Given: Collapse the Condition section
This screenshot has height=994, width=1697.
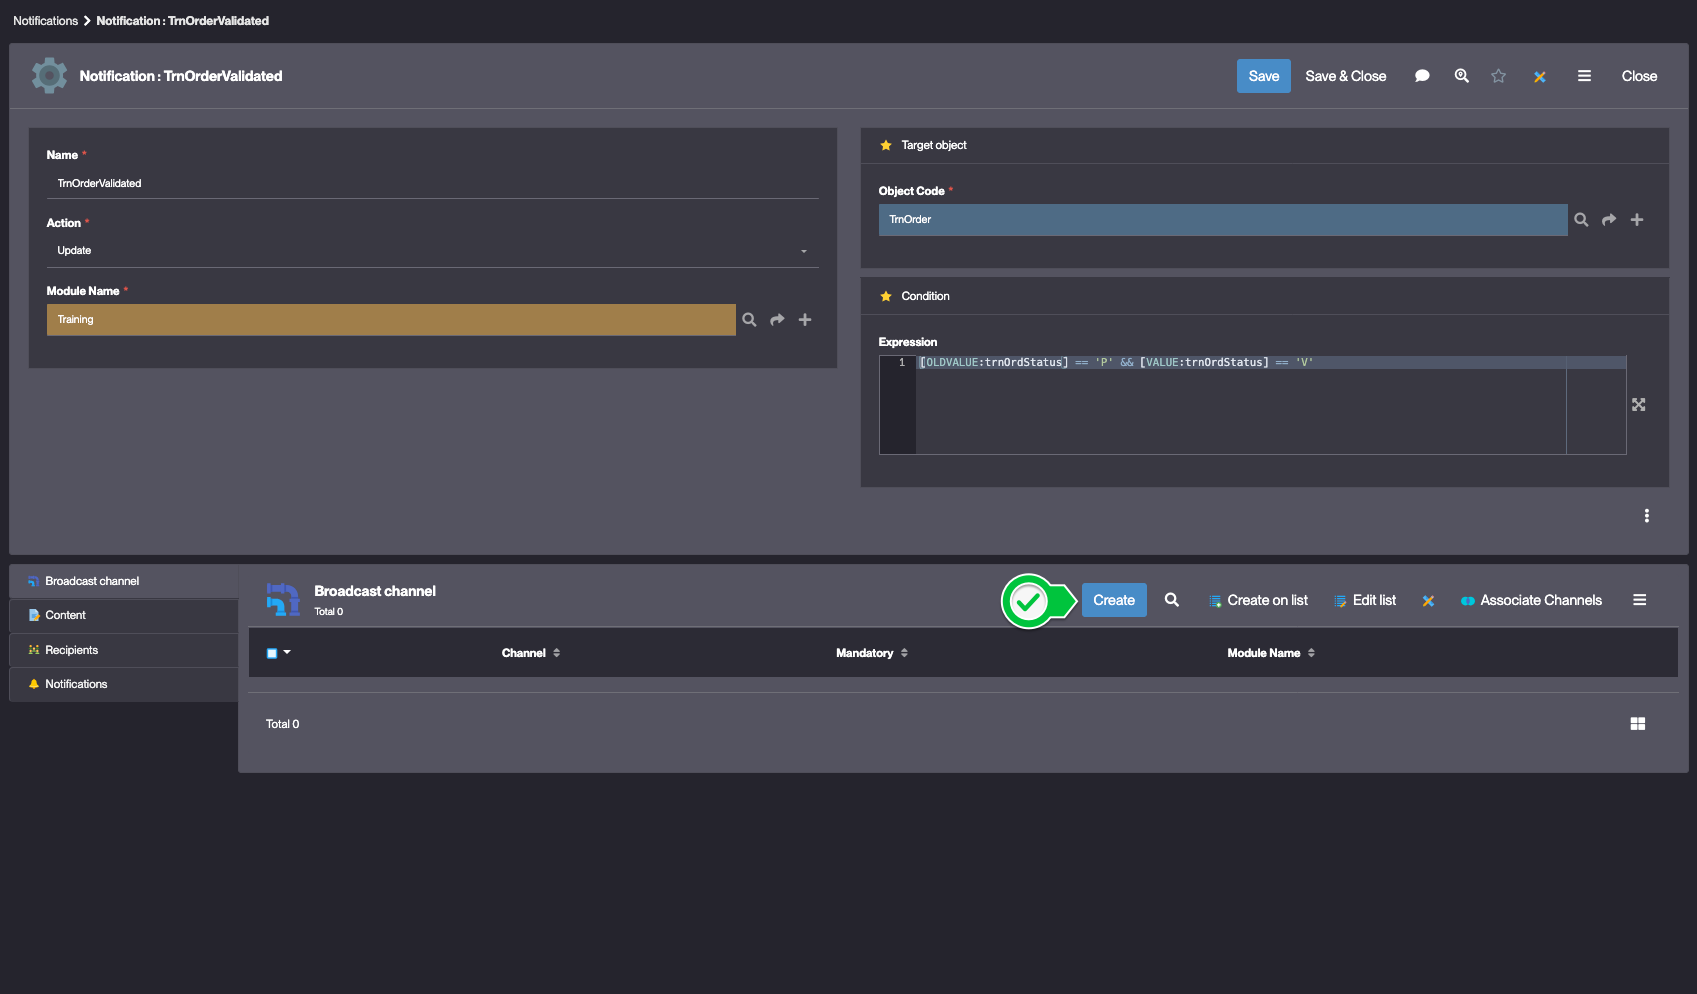Looking at the screenshot, I should click(x=925, y=296).
